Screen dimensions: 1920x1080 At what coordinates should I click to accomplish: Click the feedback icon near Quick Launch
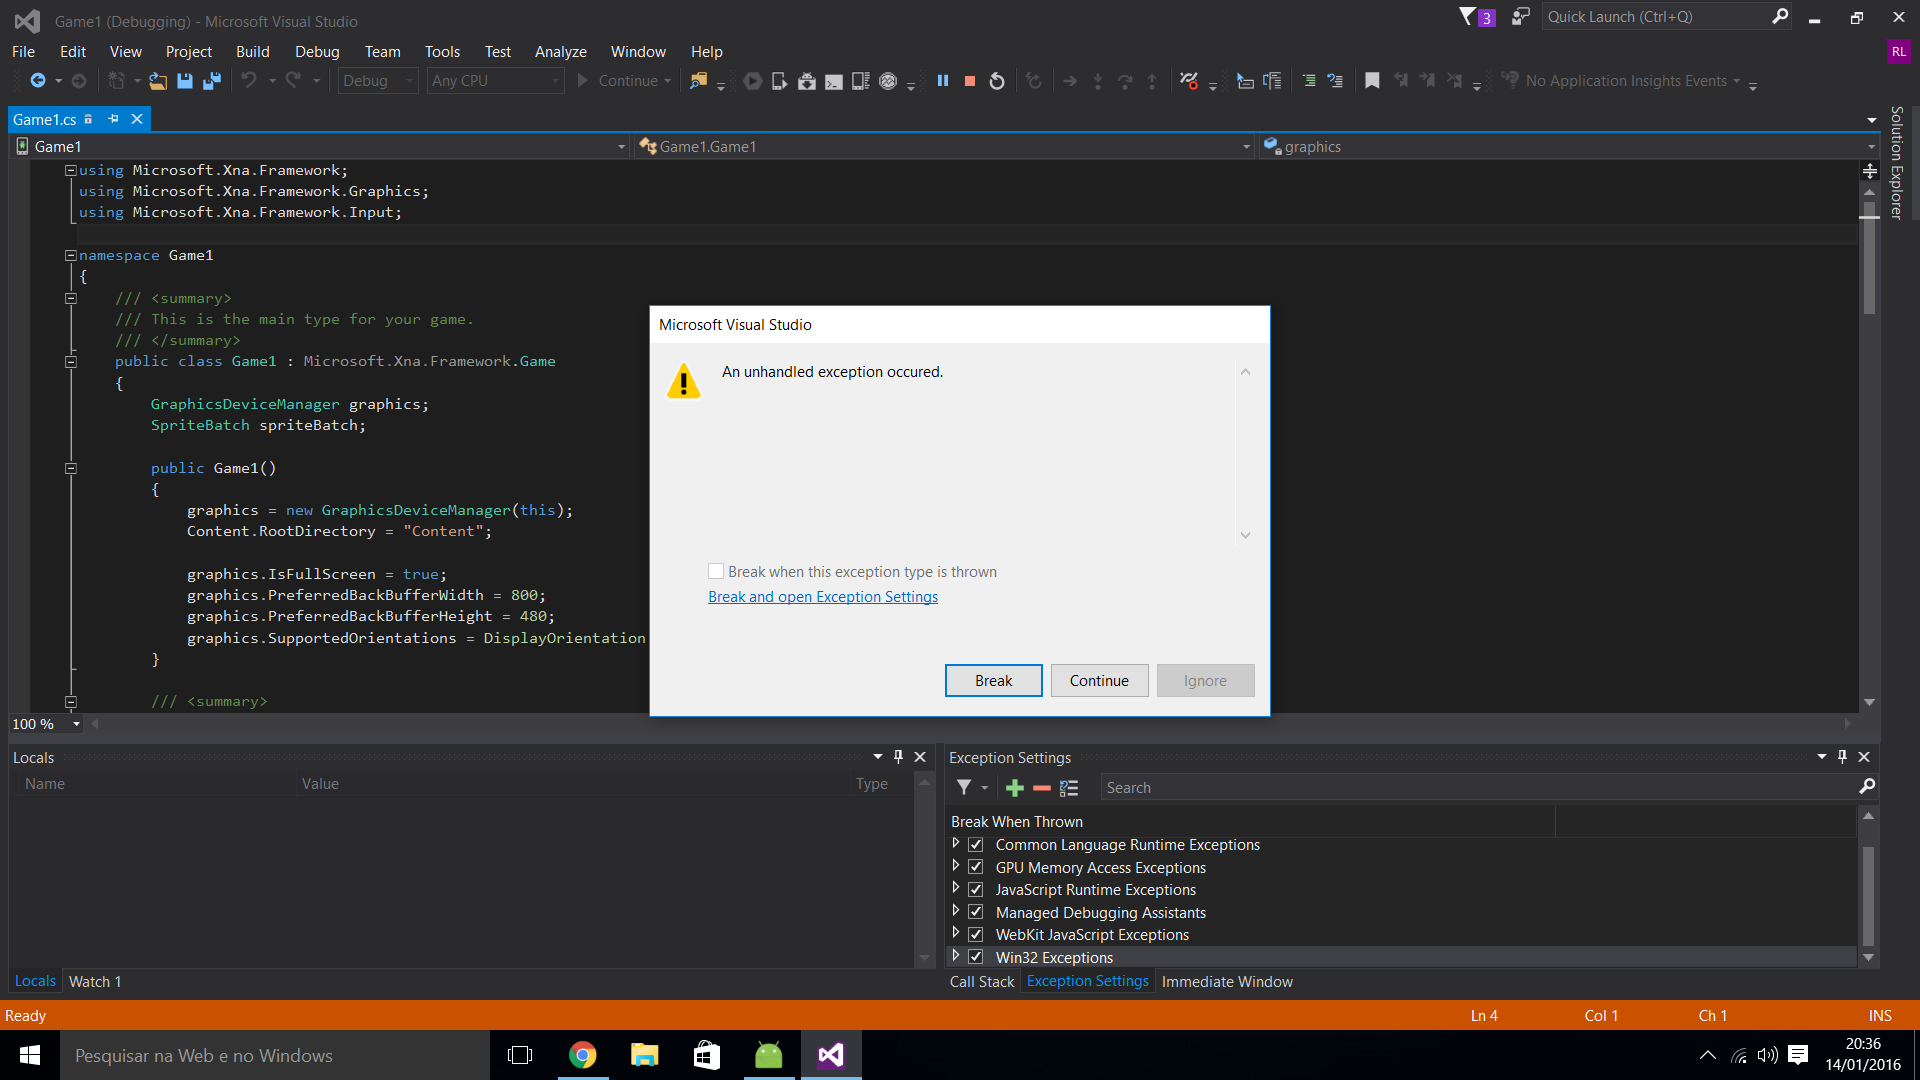click(1521, 17)
